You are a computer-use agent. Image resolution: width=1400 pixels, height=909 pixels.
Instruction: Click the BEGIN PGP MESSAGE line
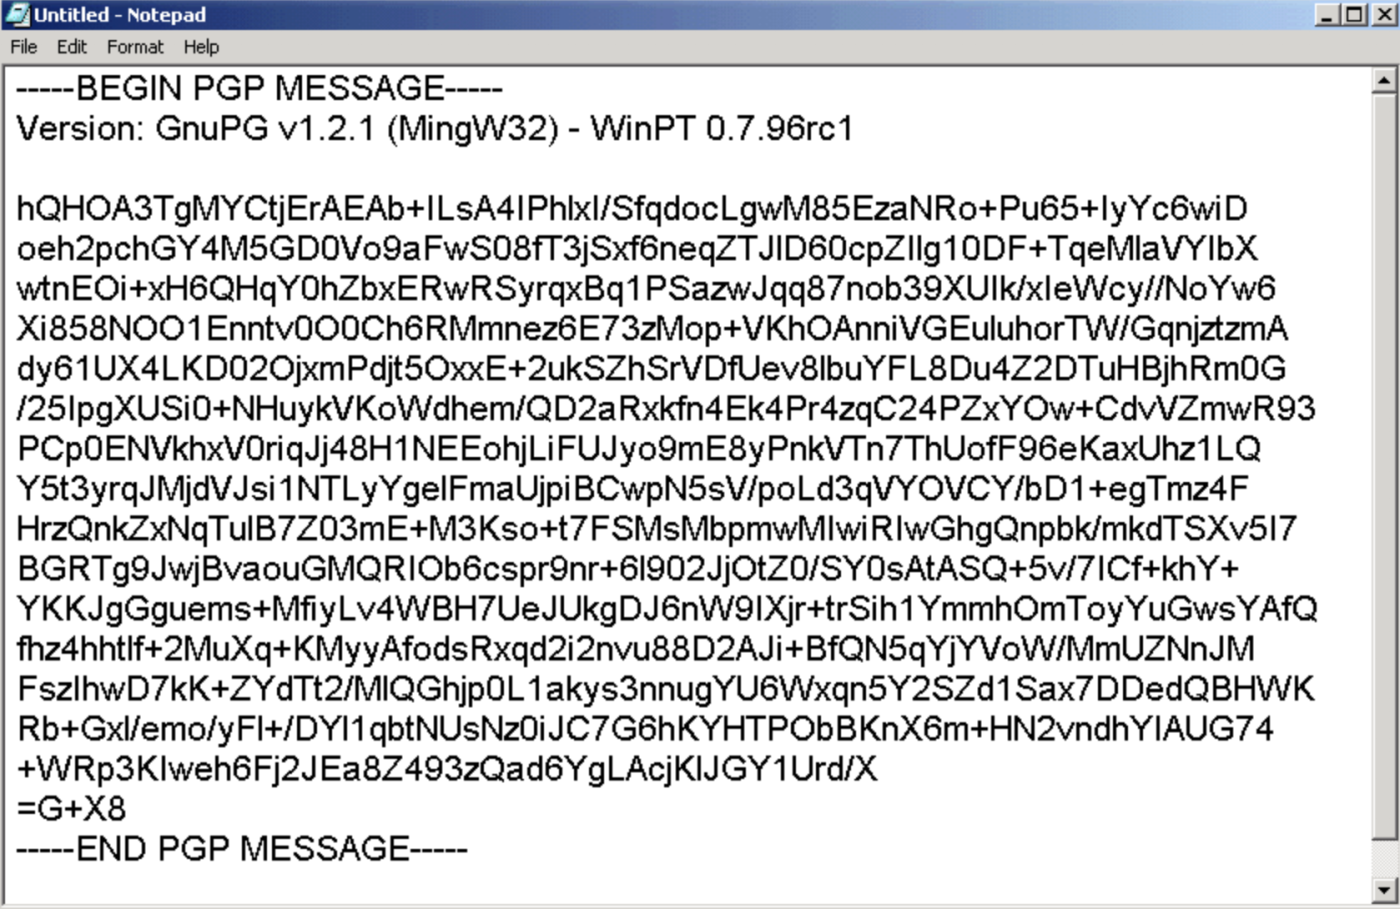pyautogui.click(x=259, y=88)
